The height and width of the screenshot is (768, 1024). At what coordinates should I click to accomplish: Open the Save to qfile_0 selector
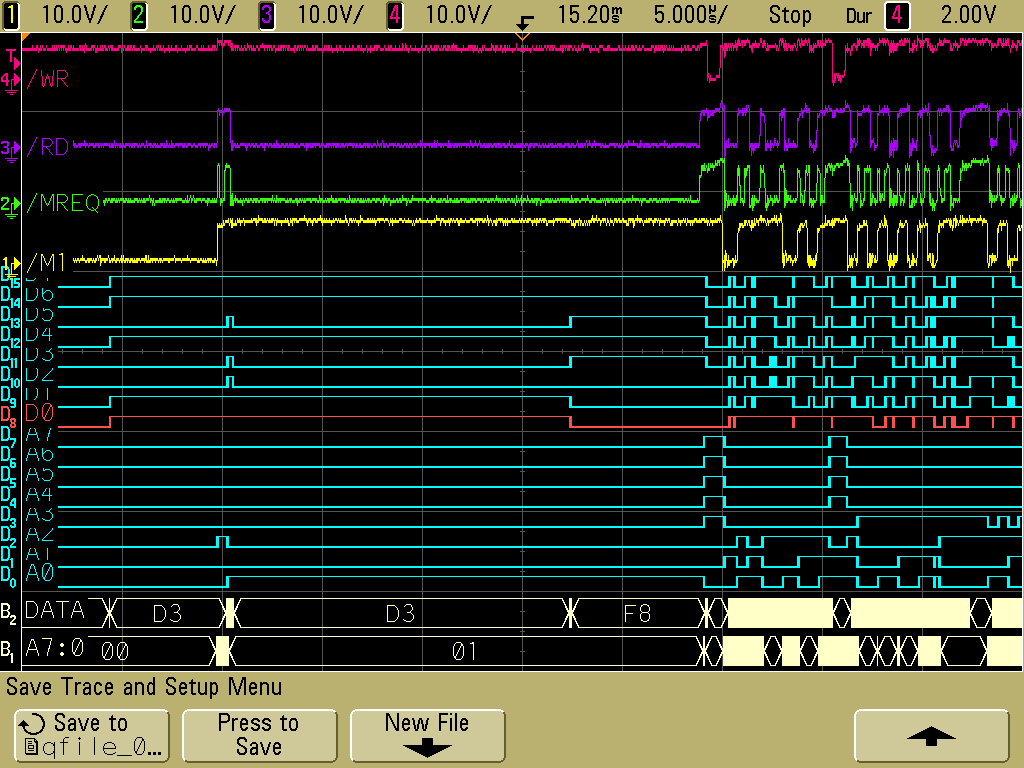coord(91,735)
